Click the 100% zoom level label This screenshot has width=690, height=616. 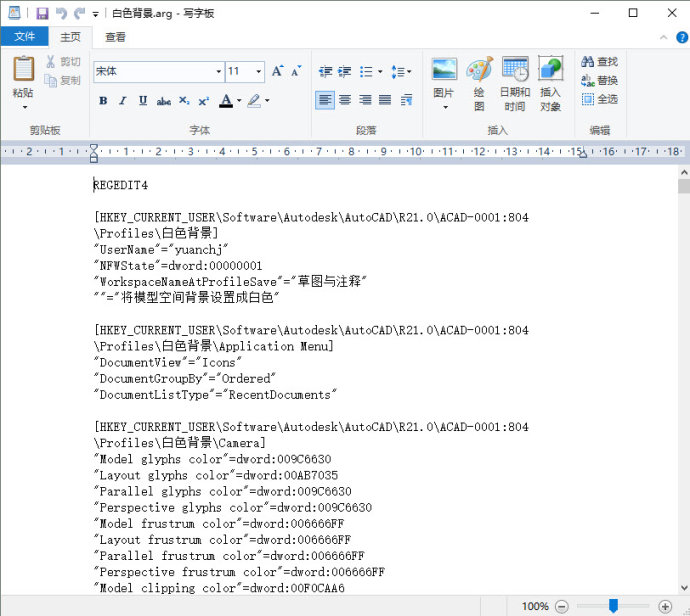(x=535, y=606)
